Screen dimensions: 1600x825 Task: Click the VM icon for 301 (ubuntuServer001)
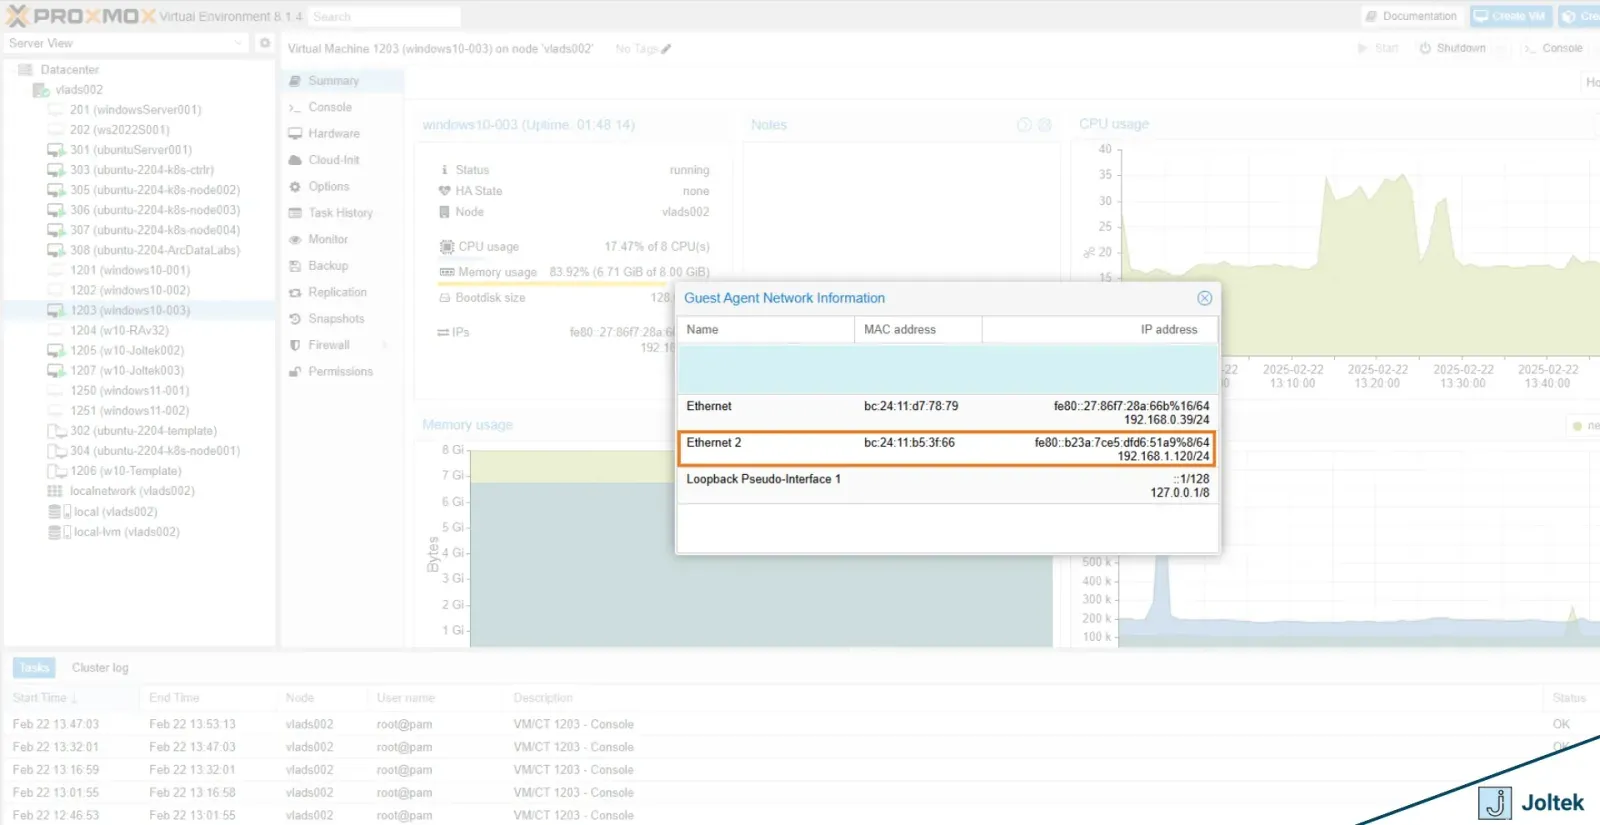[x=56, y=150]
